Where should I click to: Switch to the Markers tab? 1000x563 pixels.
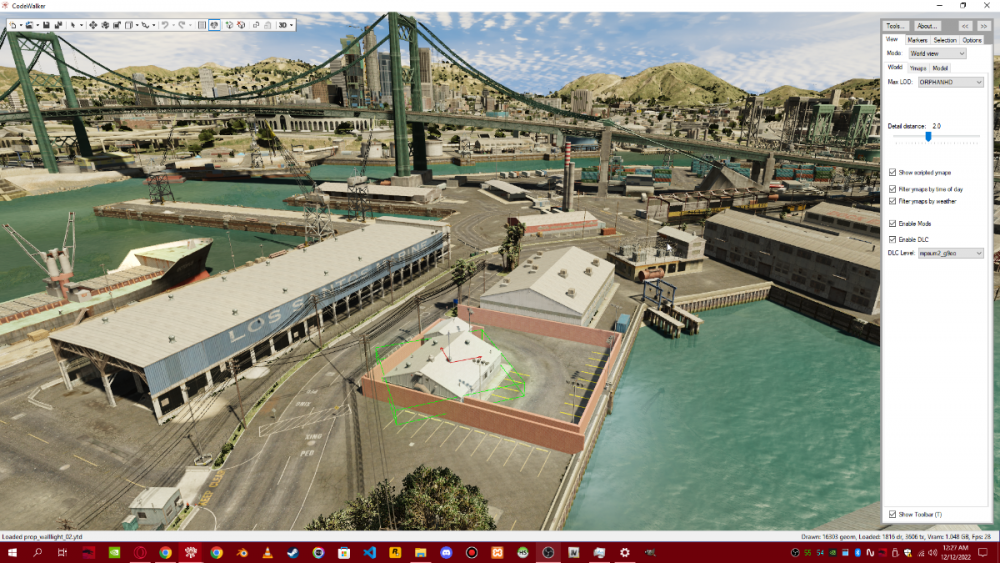917,40
